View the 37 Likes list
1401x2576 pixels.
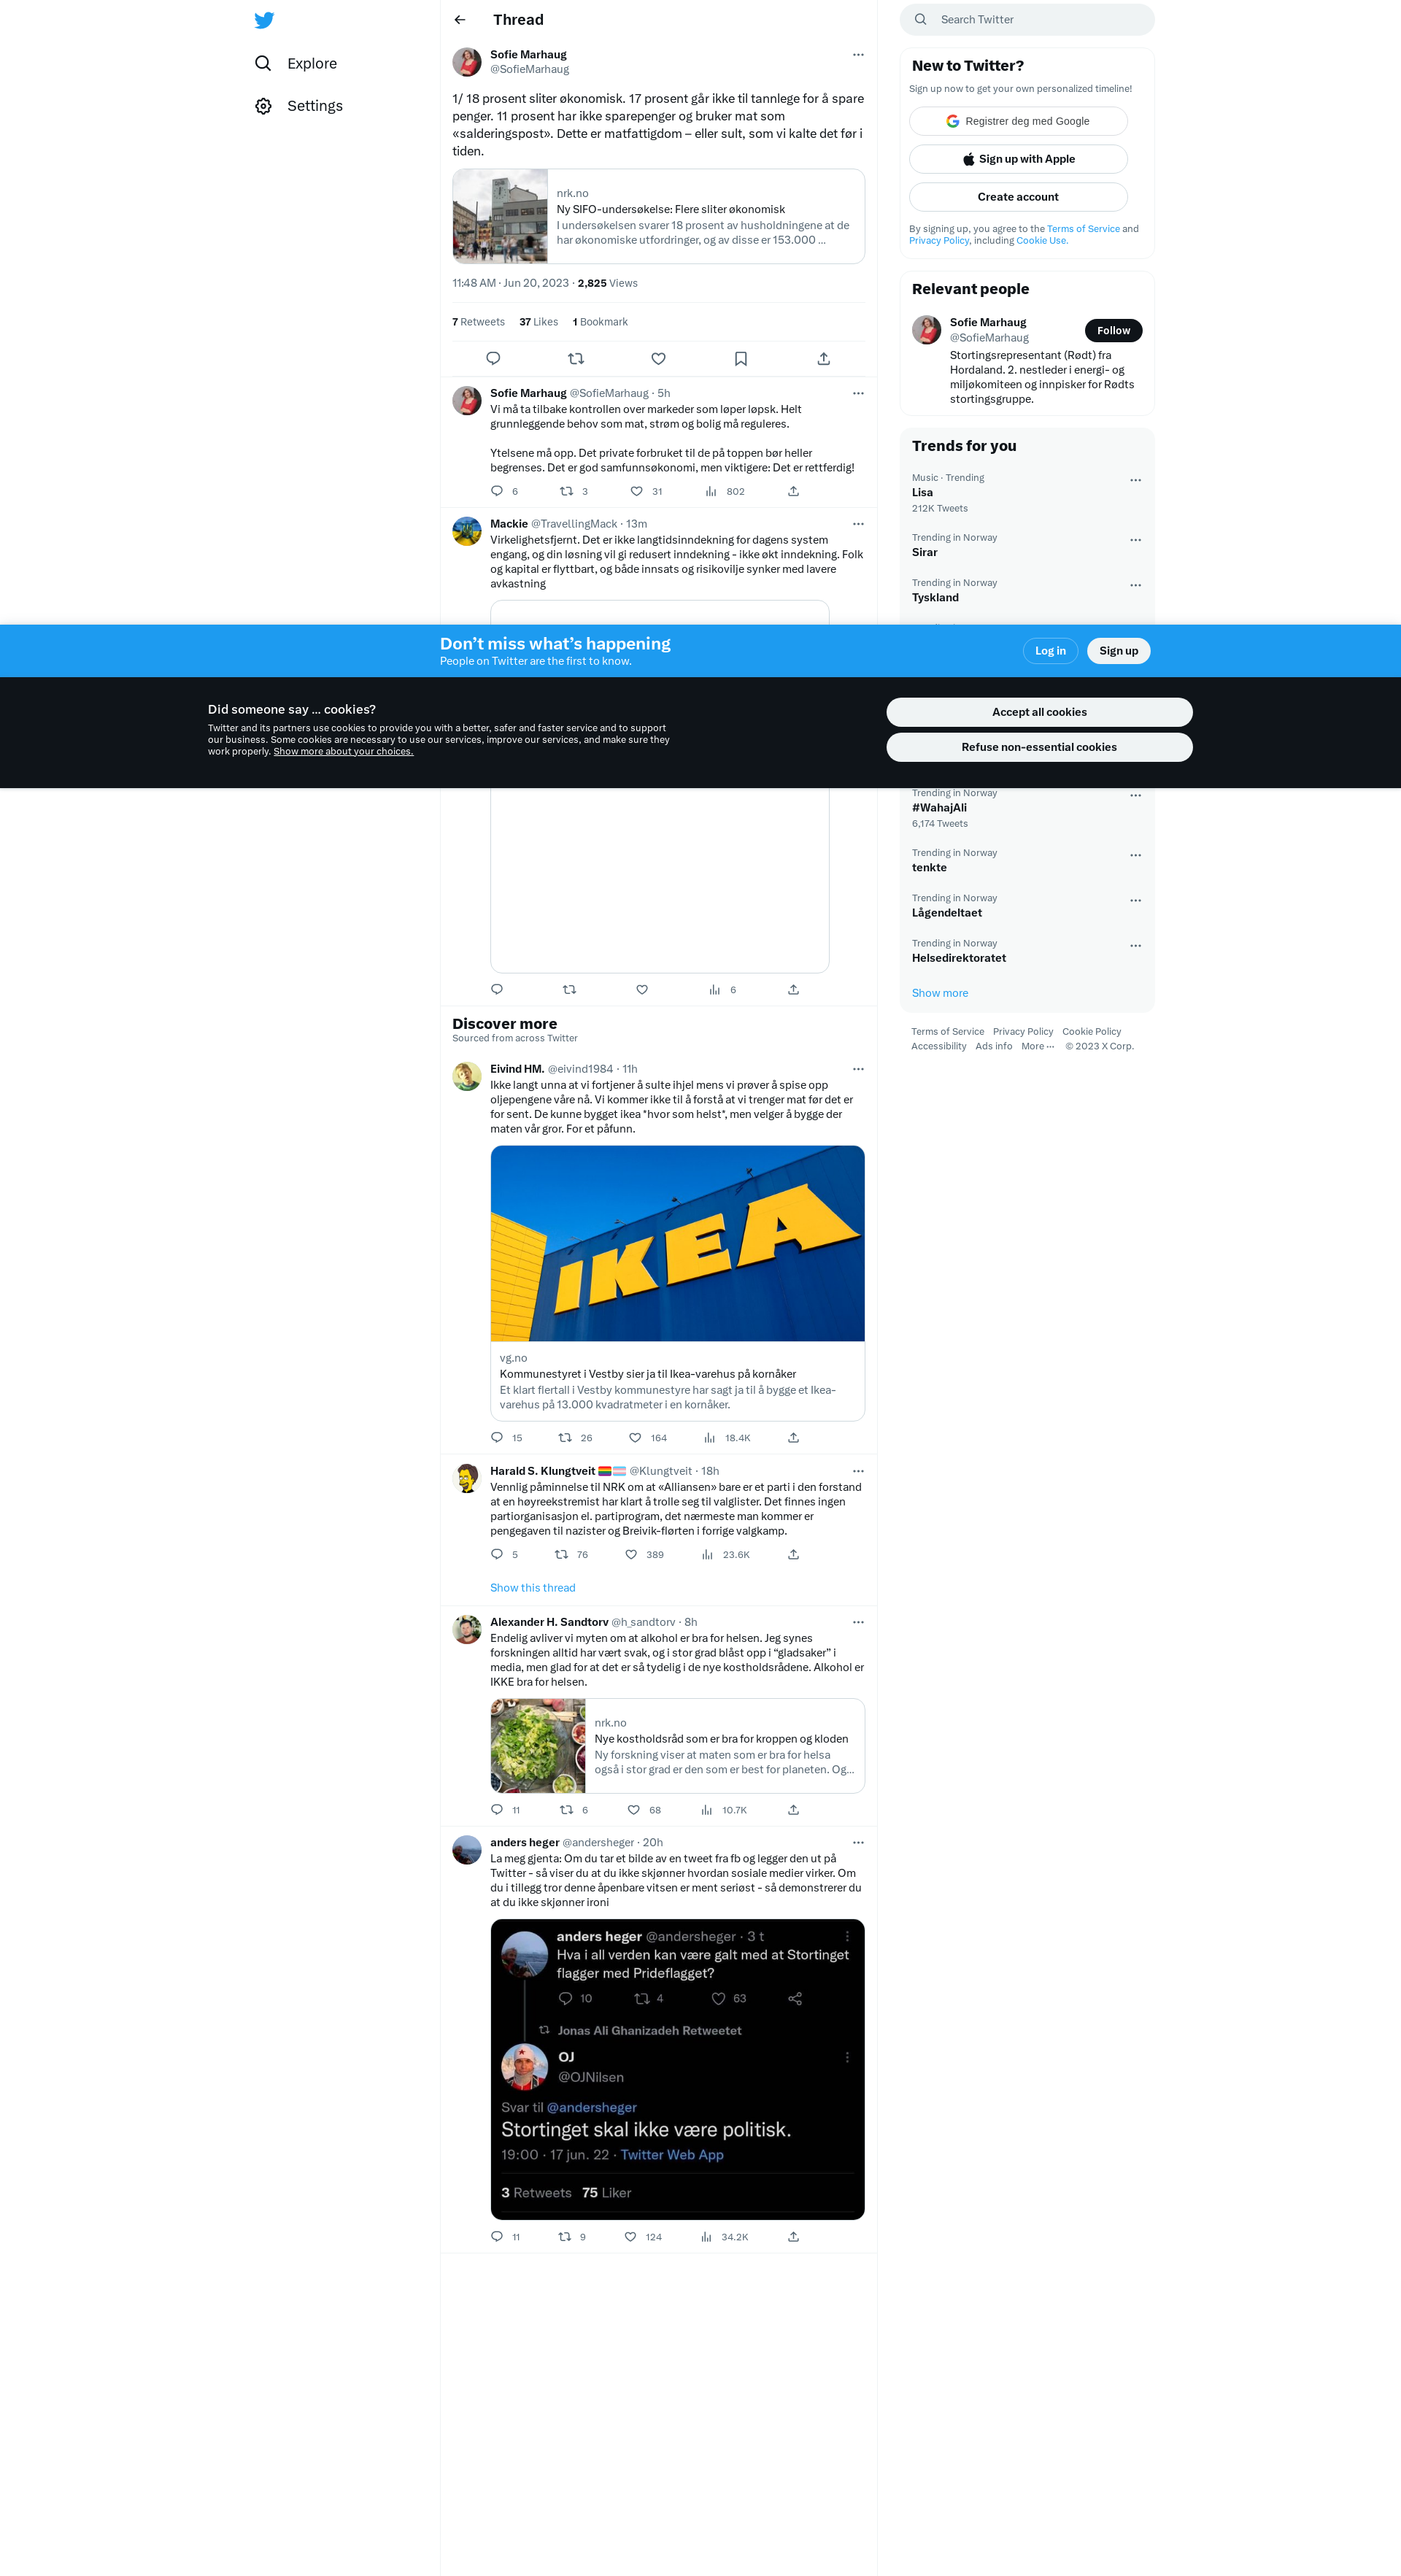coord(538,322)
